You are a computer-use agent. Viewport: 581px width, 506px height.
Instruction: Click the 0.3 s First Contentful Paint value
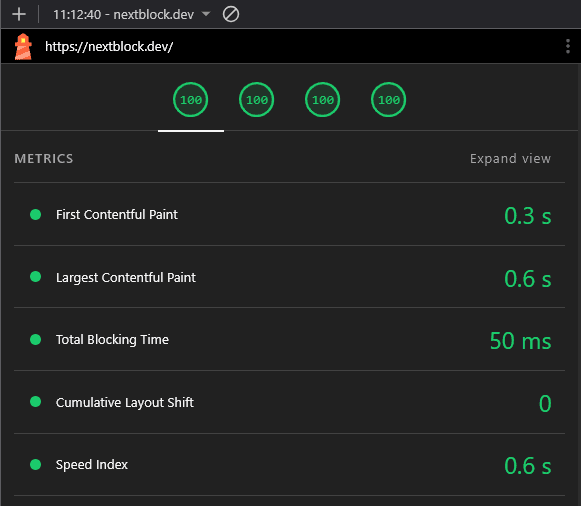click(528, 216)
